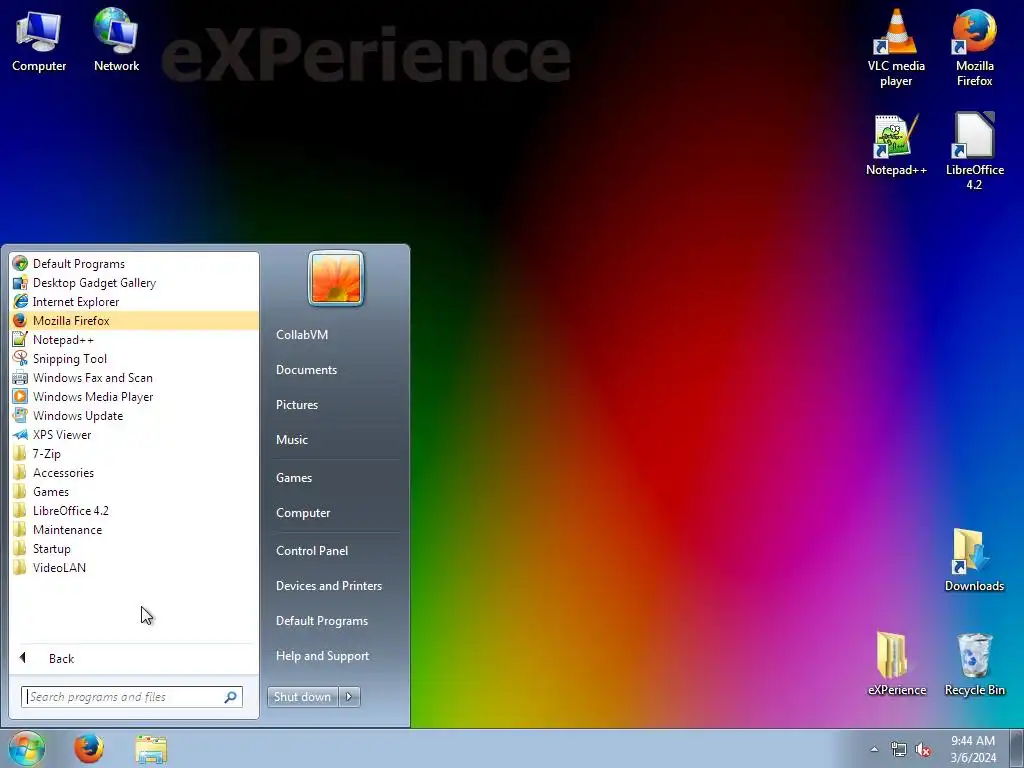Open Default Programs in the programs list
The image size is (1024, 768).
tap(134, 264)
